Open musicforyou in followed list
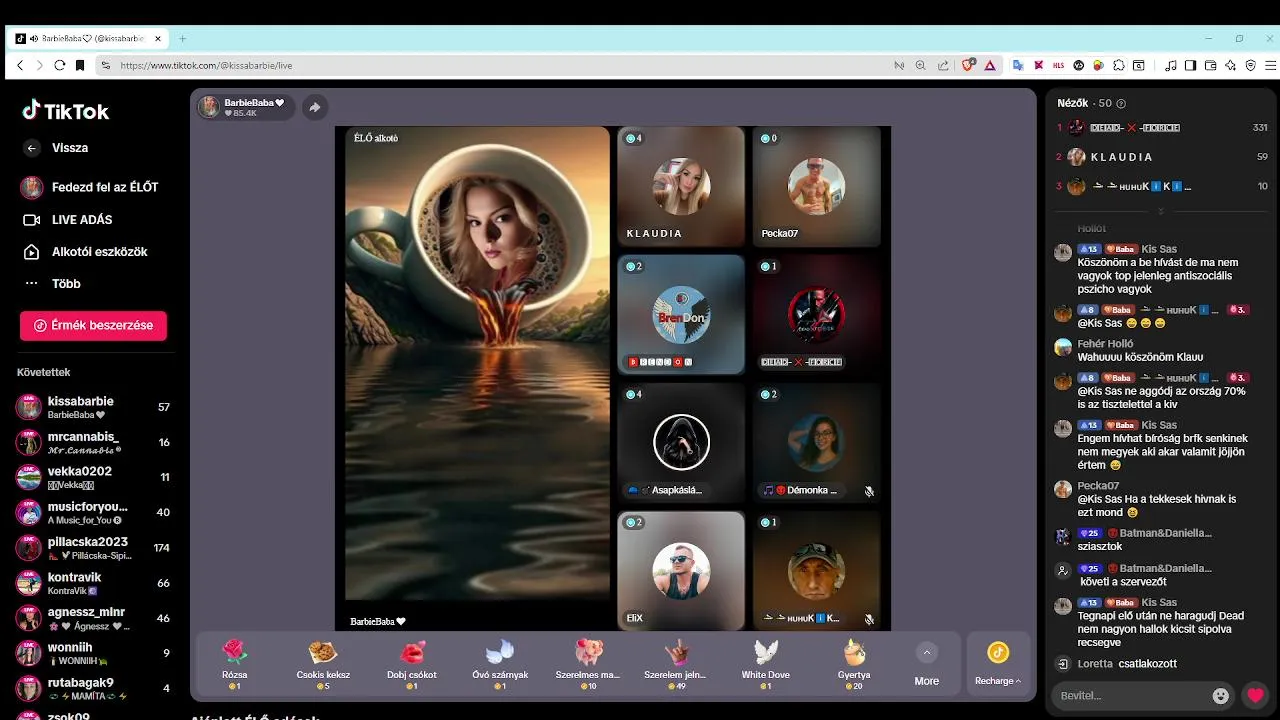Image resolution: width=1280 pixels, height=720 pixels. [x=93, y=512]
